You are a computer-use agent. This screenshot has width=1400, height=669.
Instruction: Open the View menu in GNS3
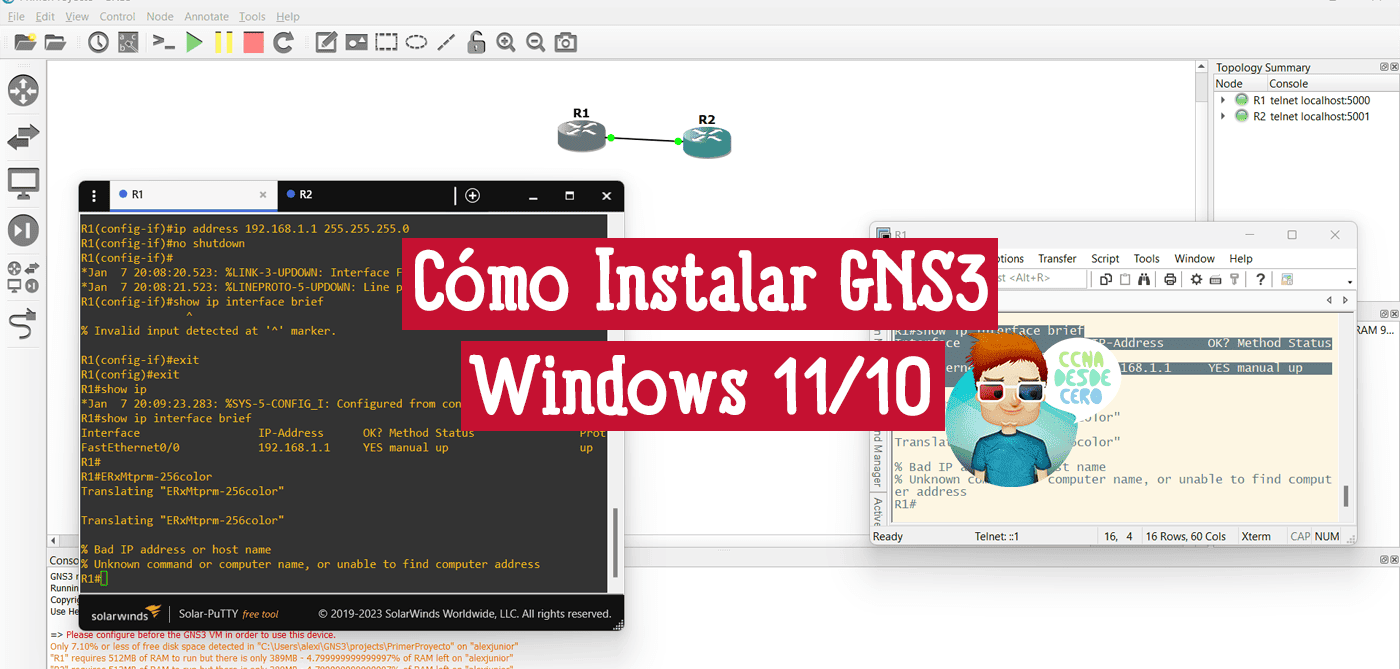[x=77, y=17]
